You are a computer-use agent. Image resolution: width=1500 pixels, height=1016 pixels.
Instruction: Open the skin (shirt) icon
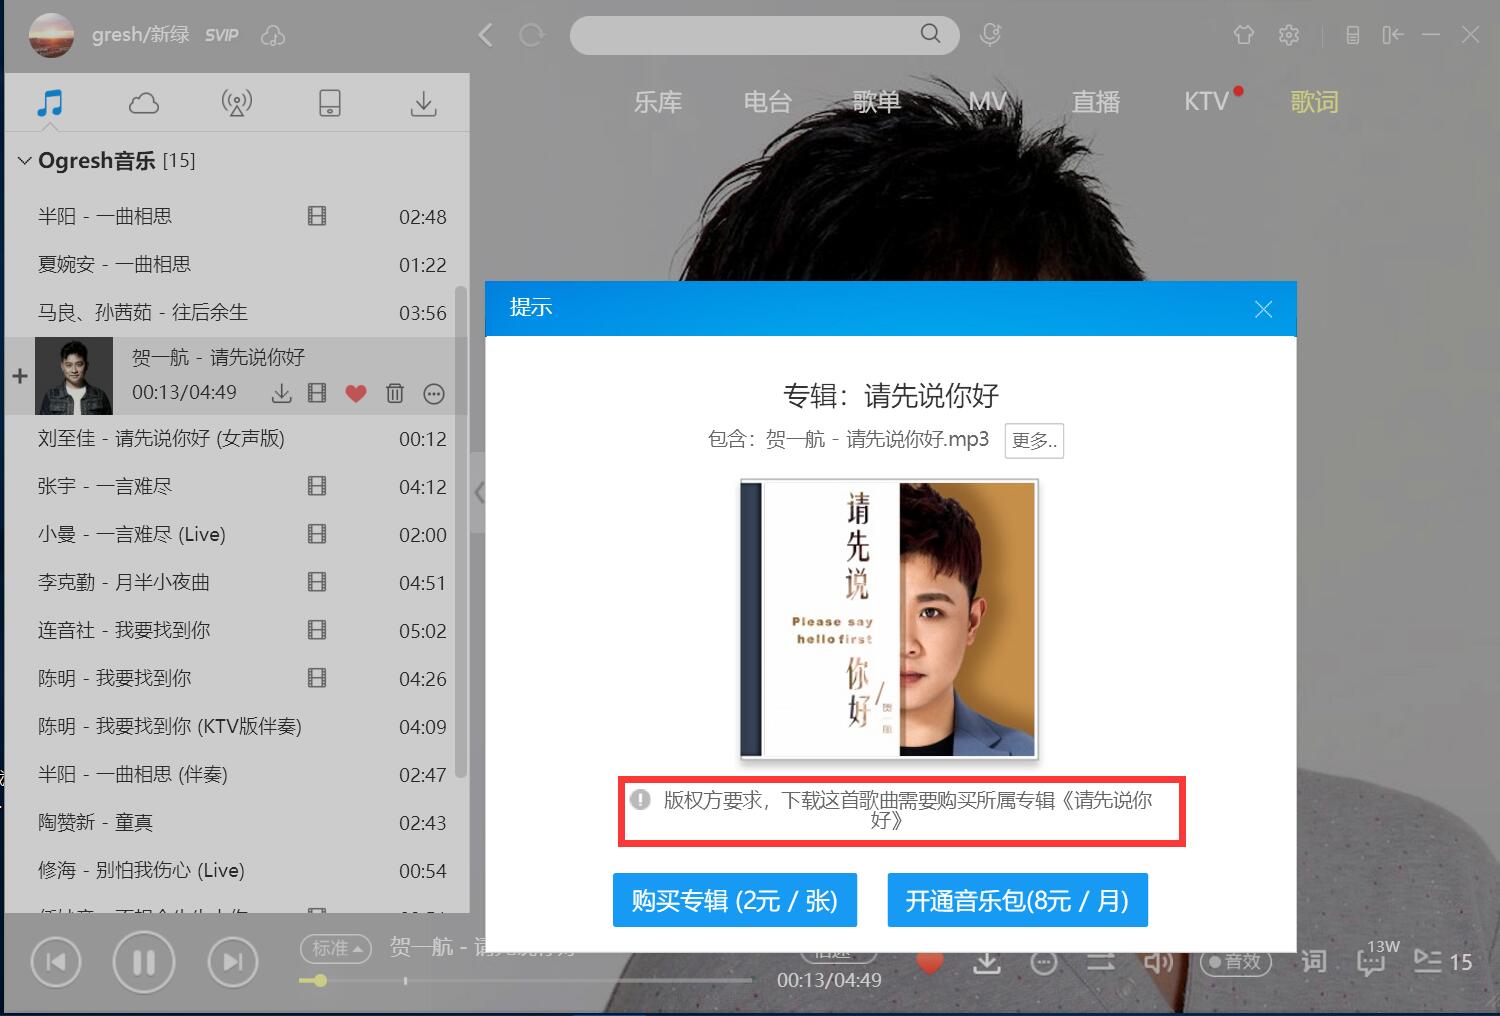(x=1244, y=35)
